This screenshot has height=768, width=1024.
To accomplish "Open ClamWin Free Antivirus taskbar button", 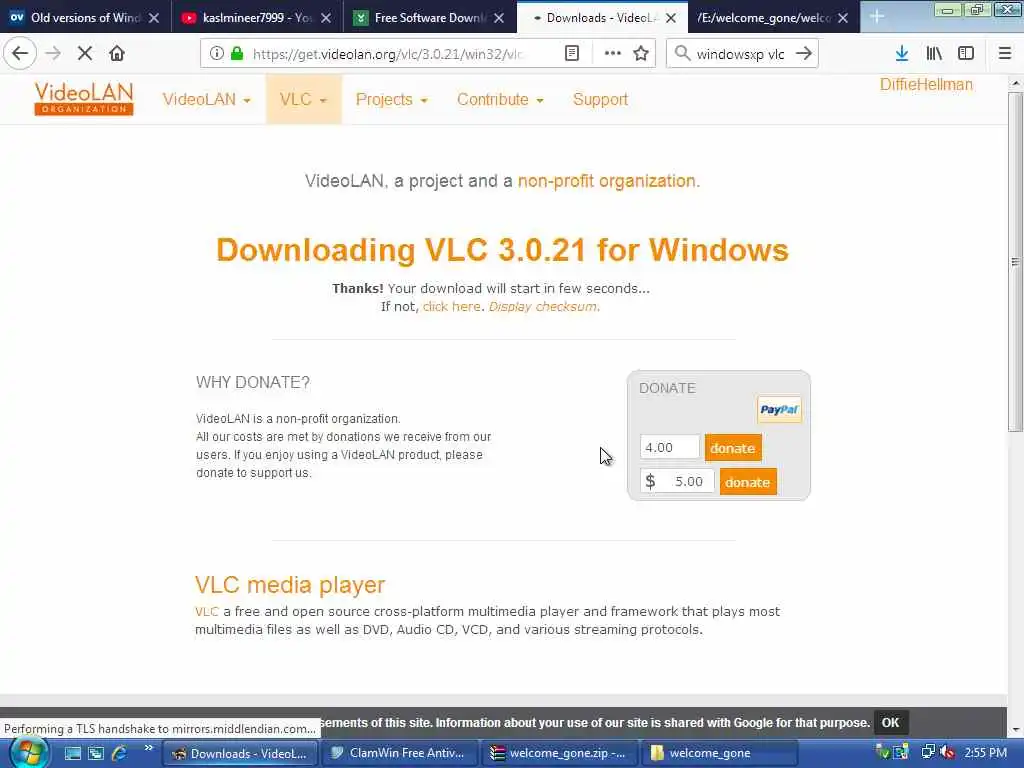I will point(399,753).
